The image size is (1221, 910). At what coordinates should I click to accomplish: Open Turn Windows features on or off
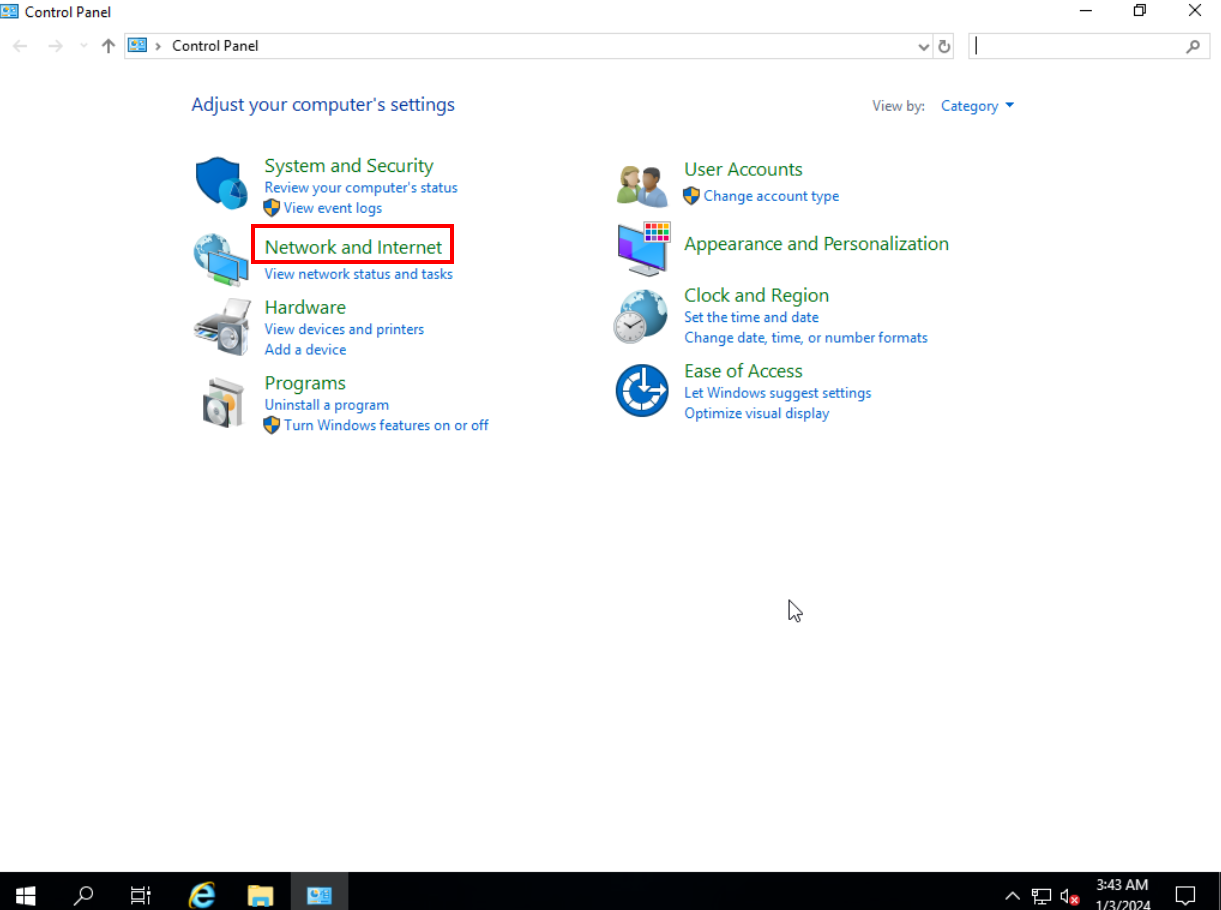pos(386,425)
